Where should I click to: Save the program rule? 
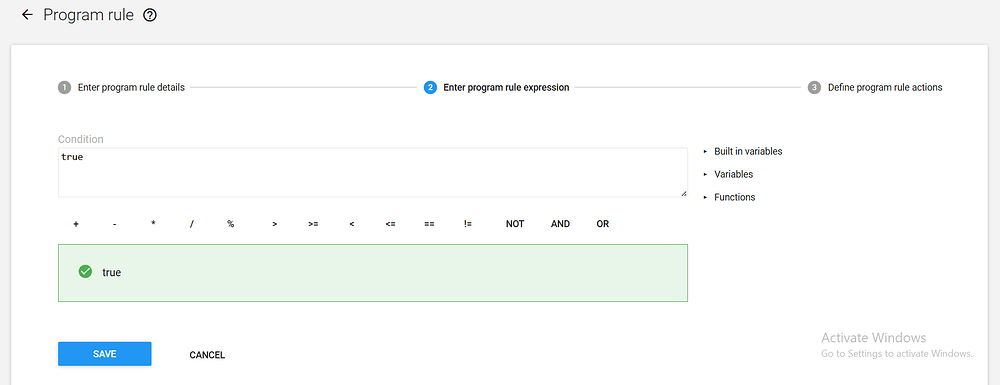coord(105,354)
